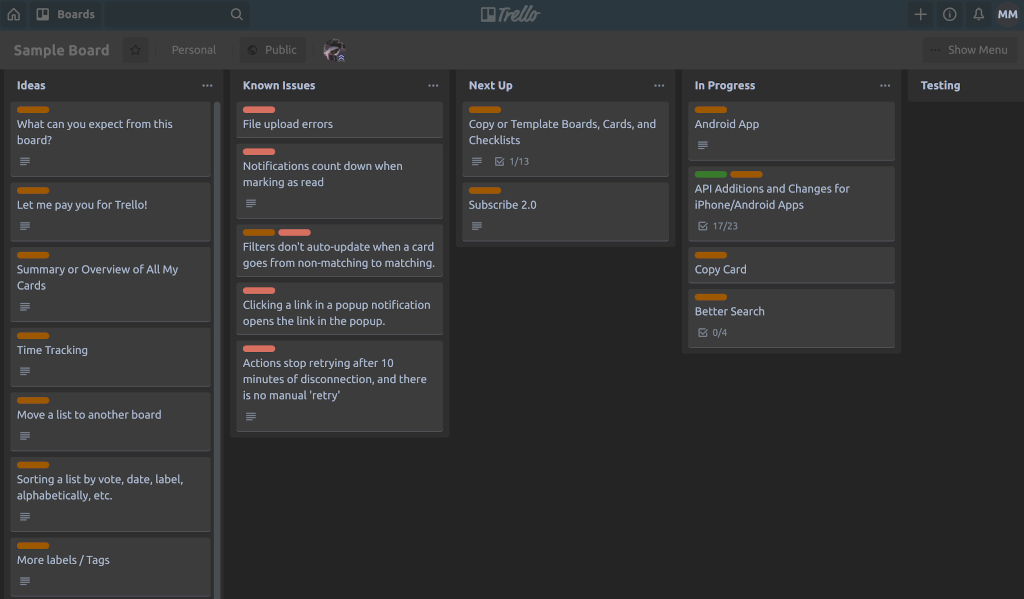Open 'Actions stop retrying' card

pos(339,386)
